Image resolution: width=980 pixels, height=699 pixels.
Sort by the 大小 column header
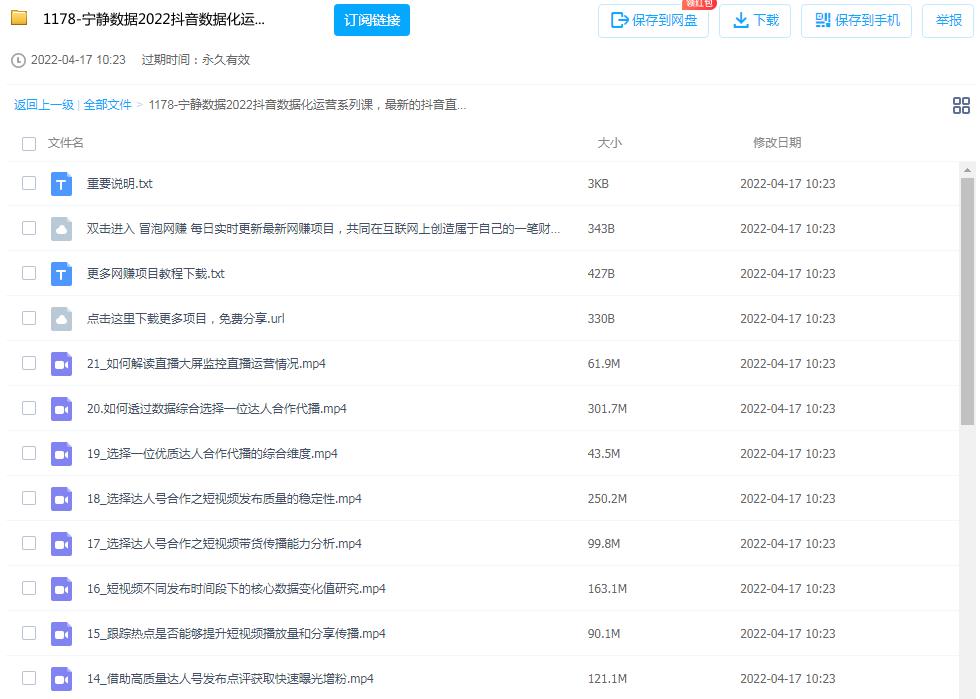(x=609, y=143)
